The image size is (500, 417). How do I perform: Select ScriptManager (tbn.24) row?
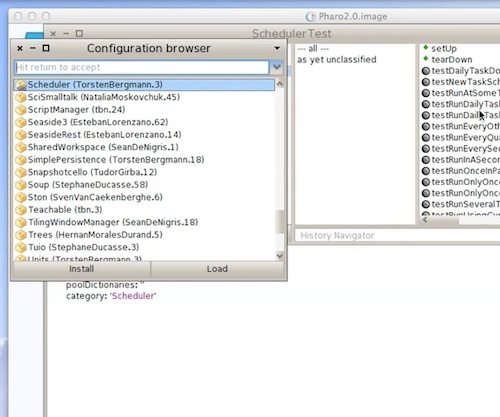click(144, 110)
